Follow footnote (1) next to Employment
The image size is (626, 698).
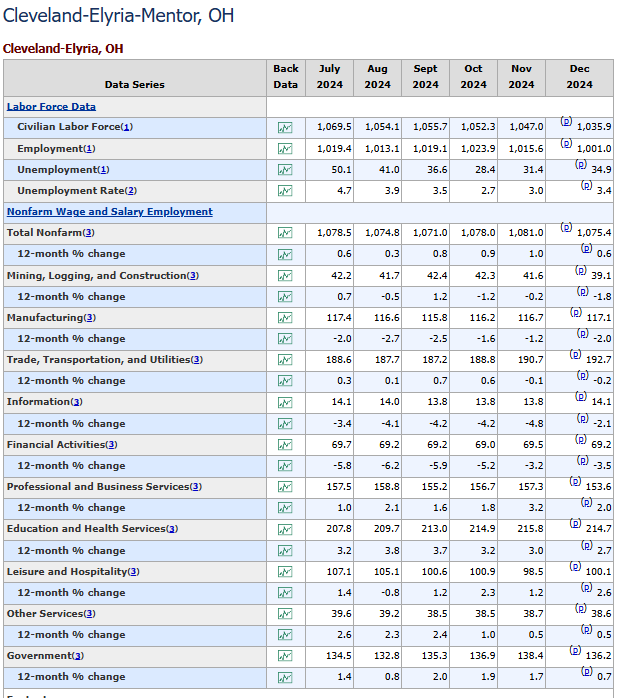tap(89, 149)
